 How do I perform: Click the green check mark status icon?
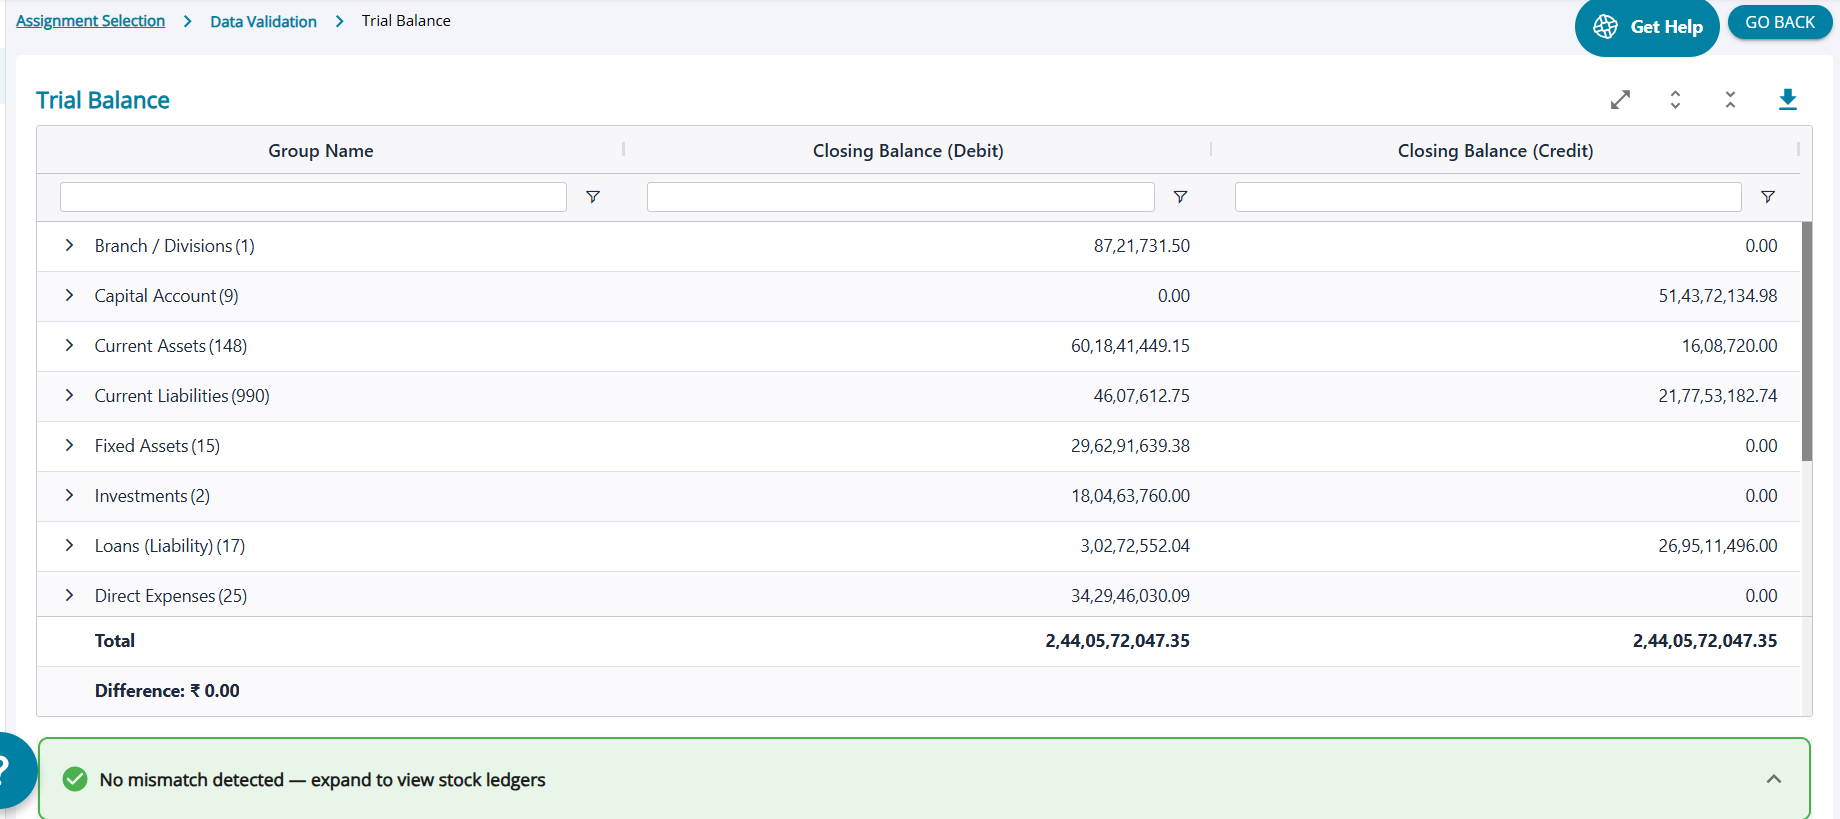click(x=75, y=779)
